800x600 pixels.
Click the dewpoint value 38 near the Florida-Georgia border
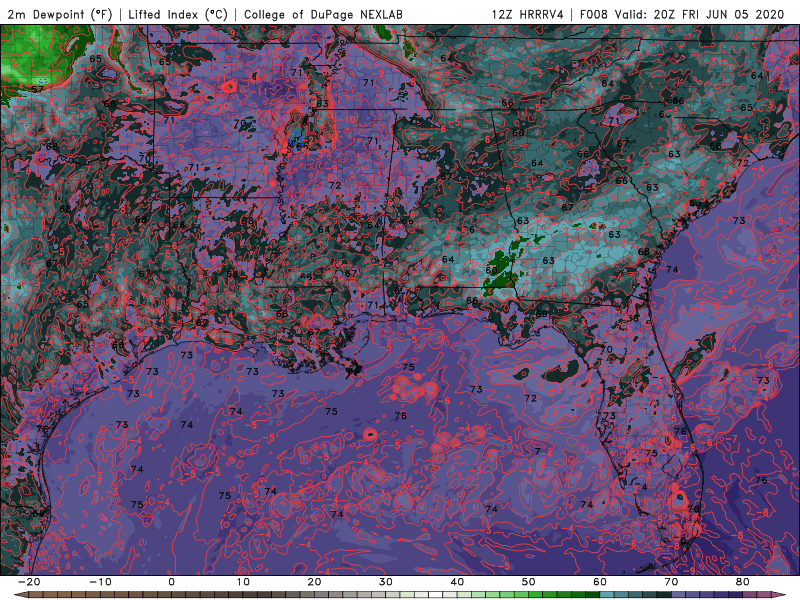[633, 318]
